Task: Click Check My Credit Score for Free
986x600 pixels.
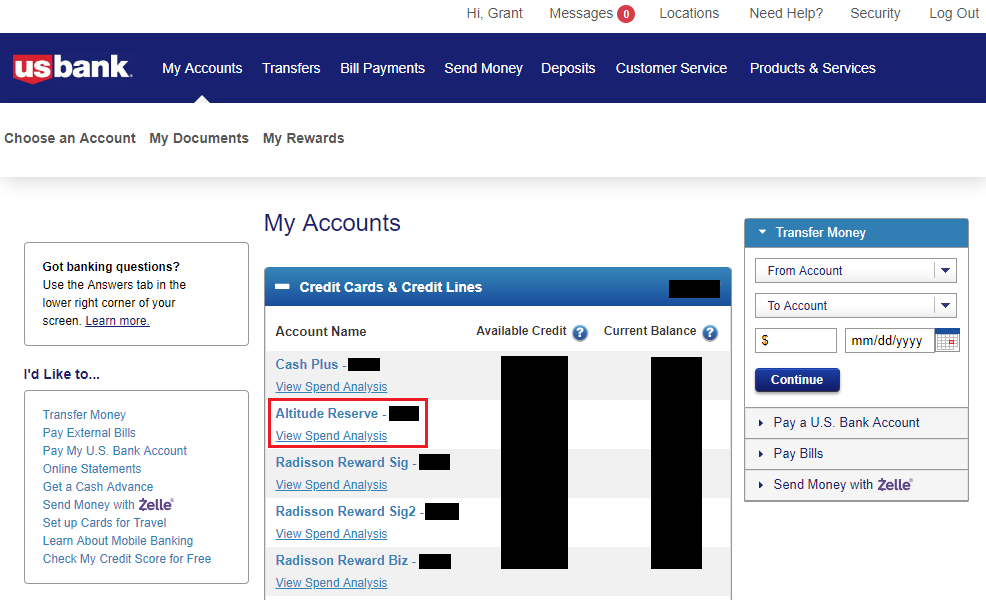Action: click(127, 558)
